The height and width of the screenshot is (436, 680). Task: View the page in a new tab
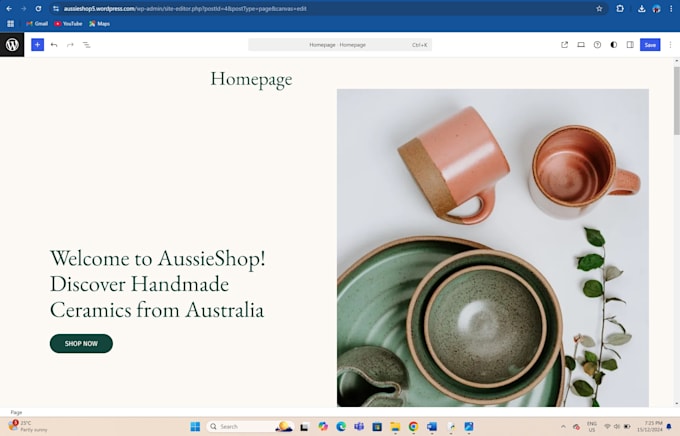(x=565, y=45)
